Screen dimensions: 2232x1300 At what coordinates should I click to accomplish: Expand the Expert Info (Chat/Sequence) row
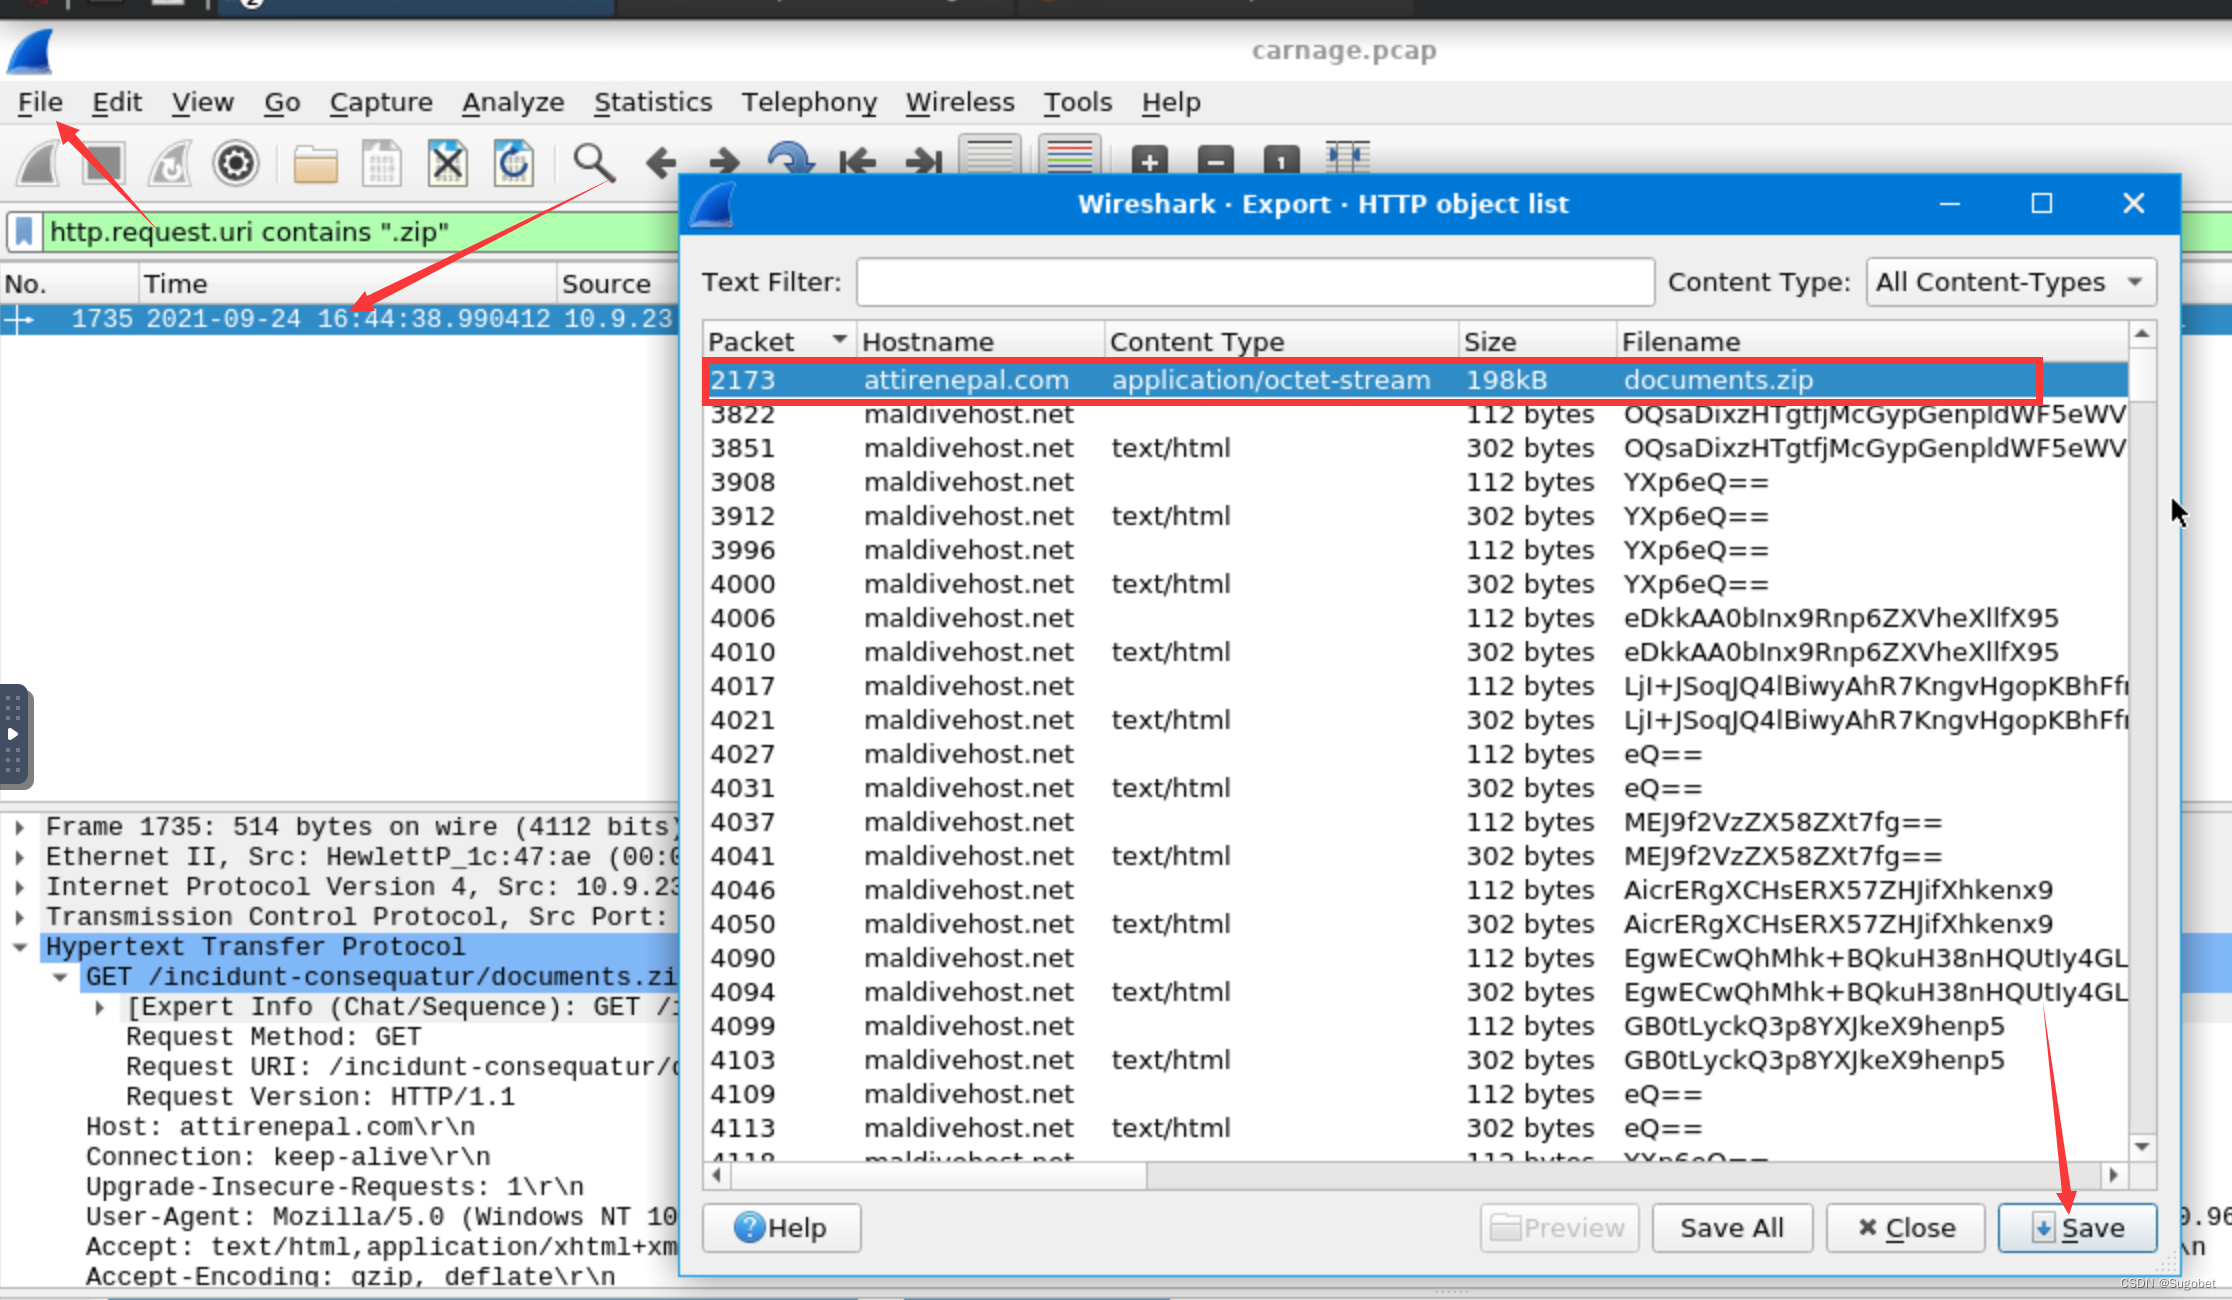(100, 1007)
